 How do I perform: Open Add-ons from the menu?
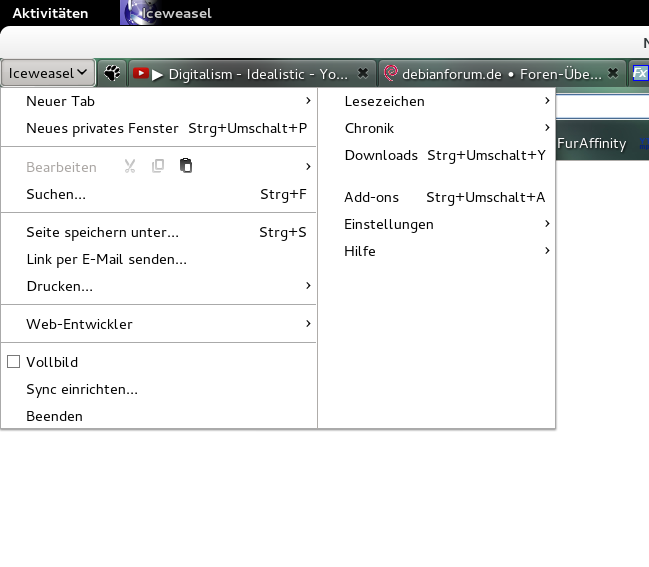[x=437, y=197]
